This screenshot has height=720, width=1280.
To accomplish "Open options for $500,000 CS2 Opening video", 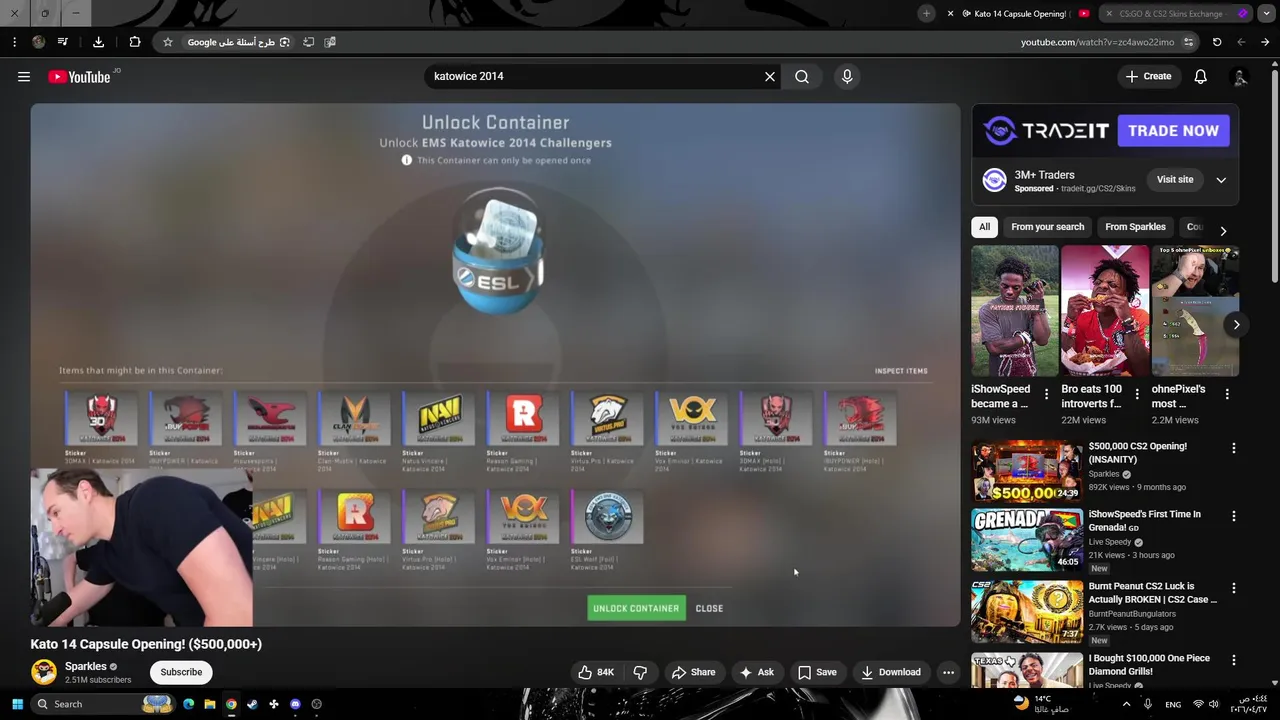I will (x=1233, y=448).
